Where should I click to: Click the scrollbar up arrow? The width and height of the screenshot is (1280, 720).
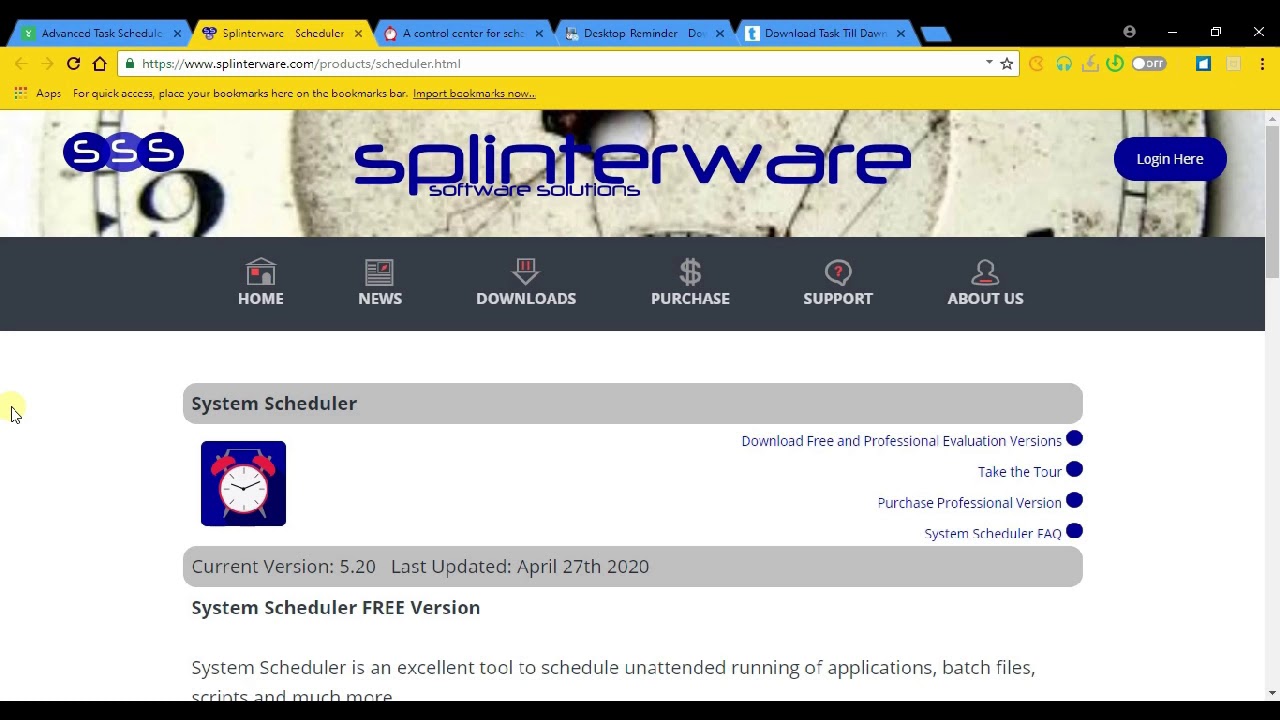click(1272, 117)
